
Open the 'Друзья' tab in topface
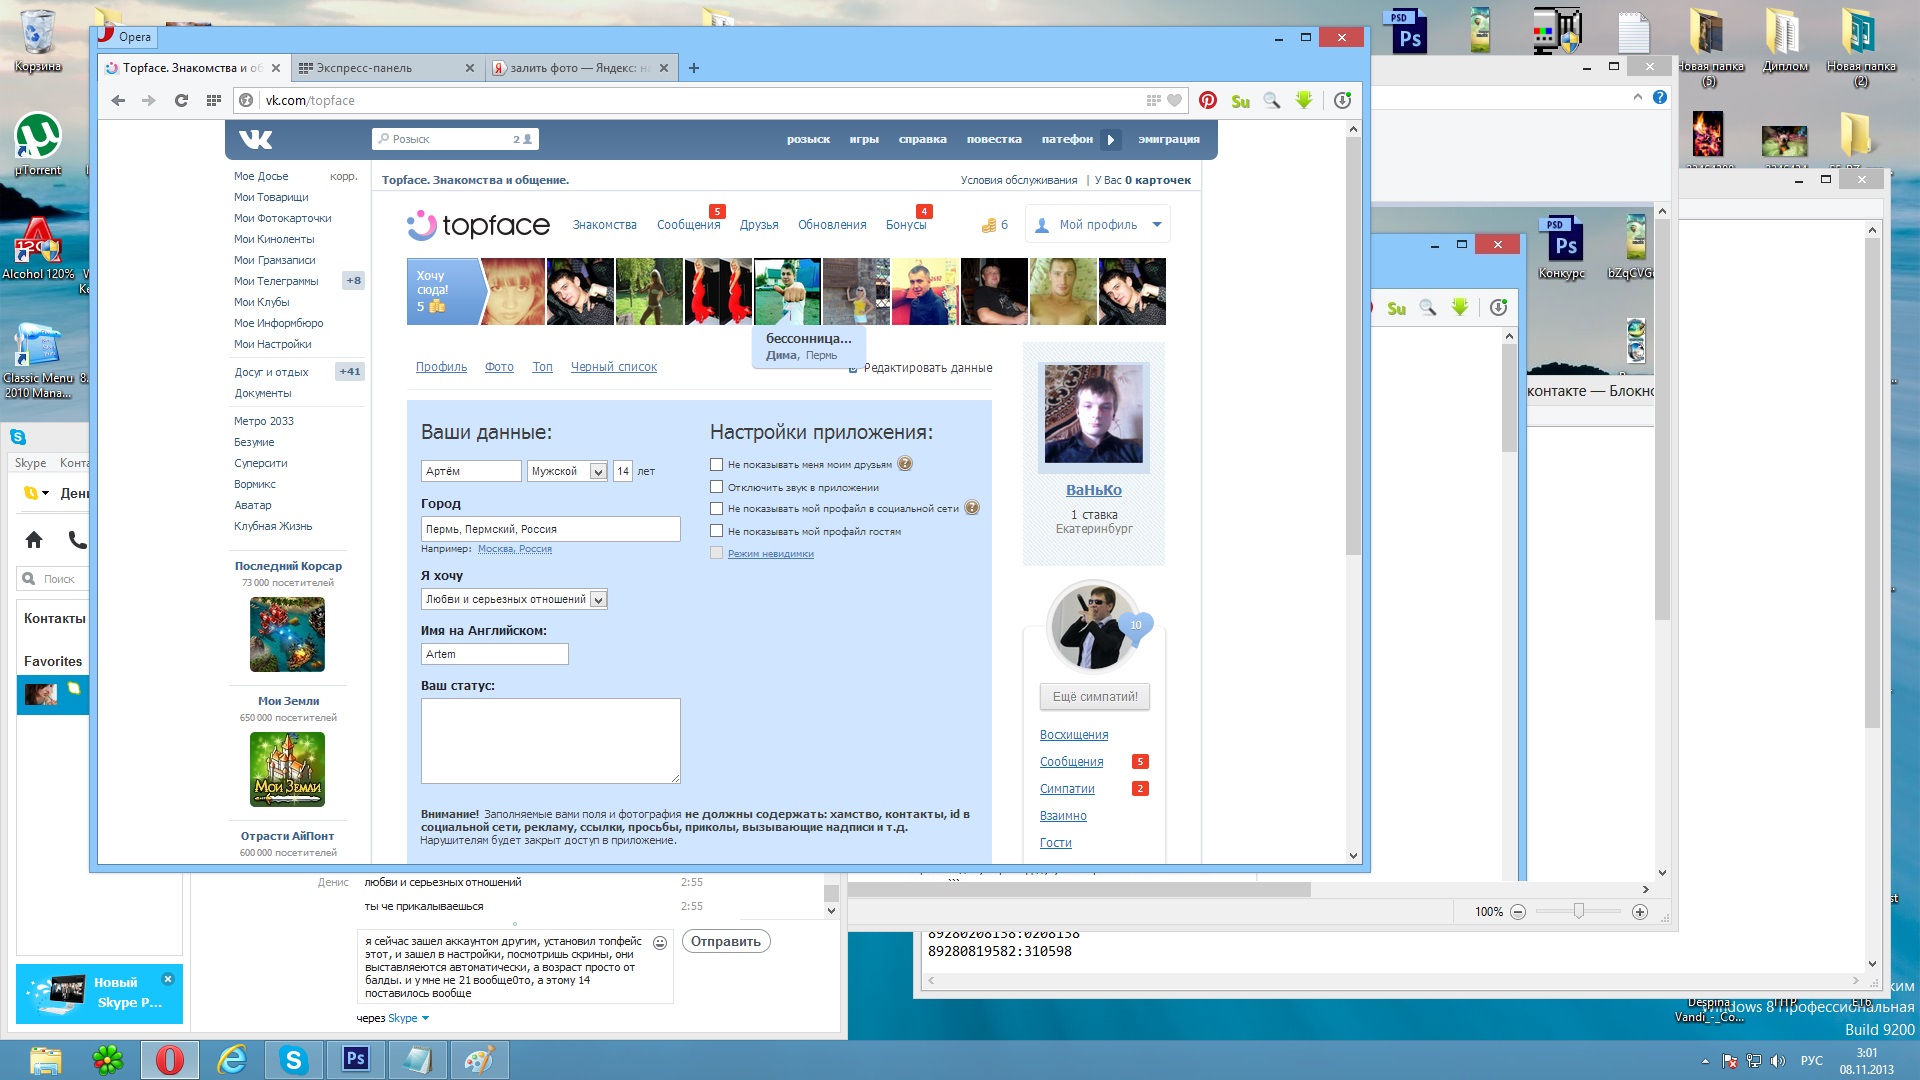point(759,225)
